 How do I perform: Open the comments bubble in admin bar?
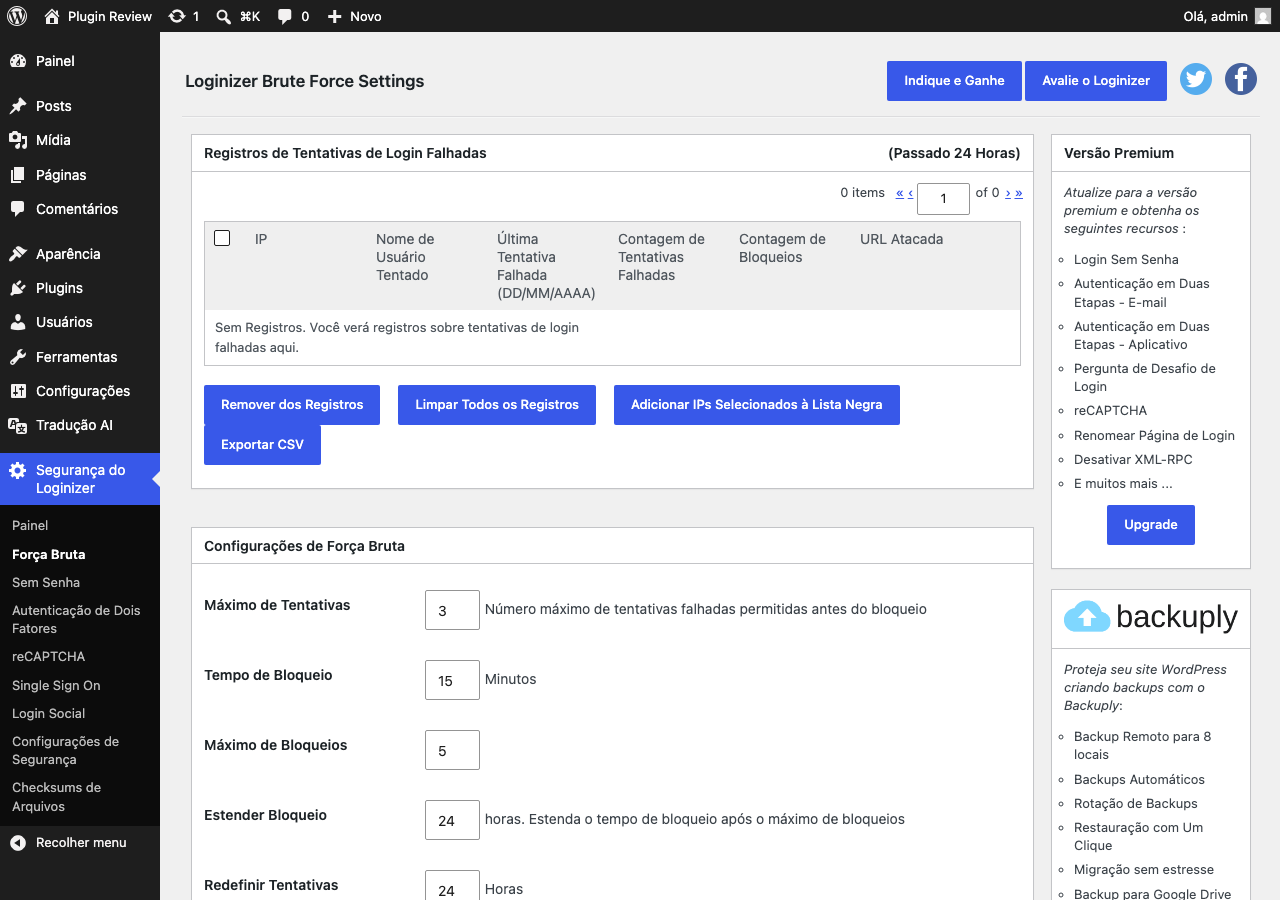click(x=285, y=16)
